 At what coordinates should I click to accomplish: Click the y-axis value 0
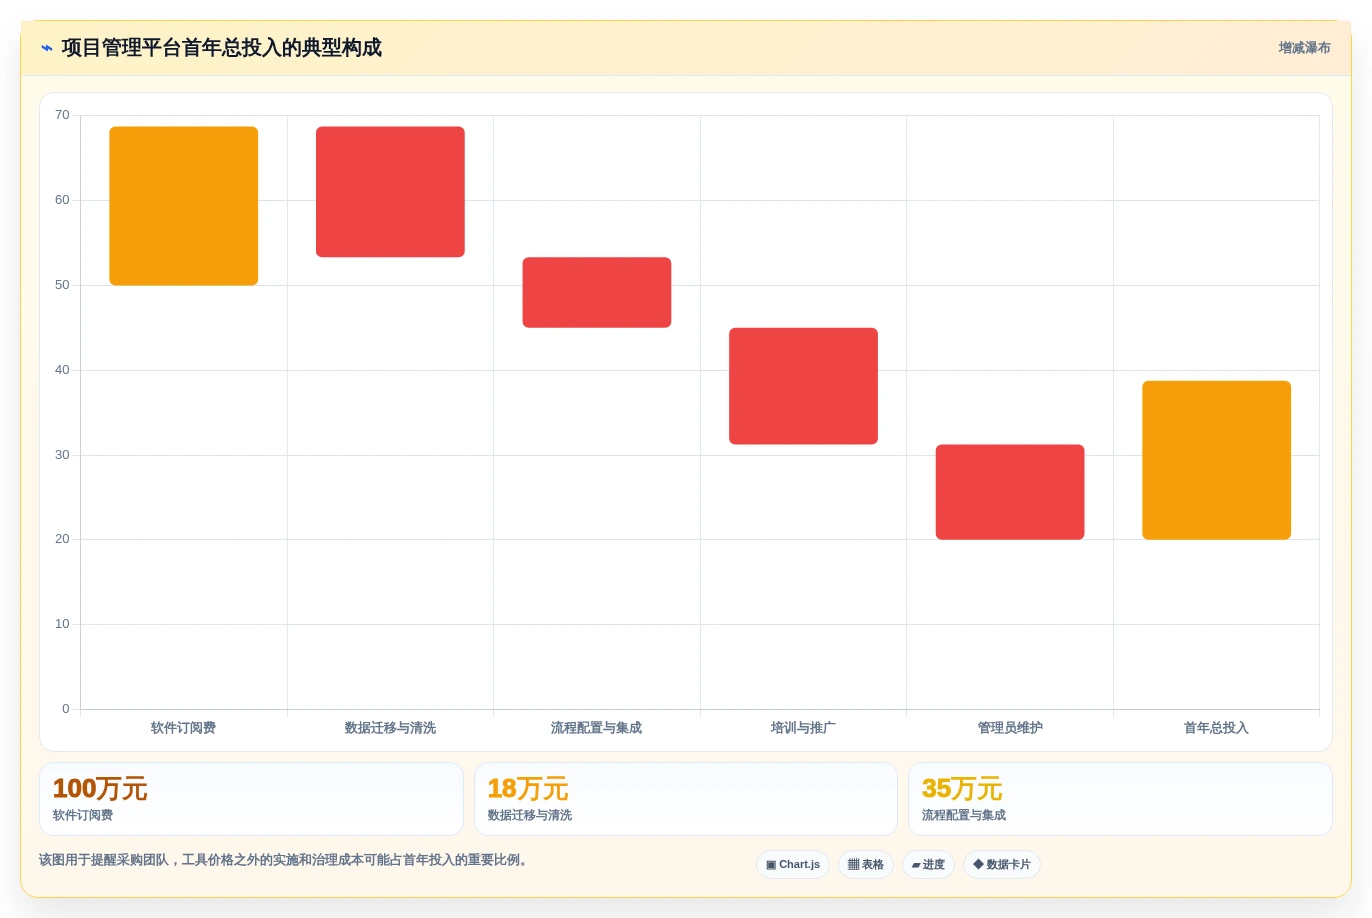pos(66,709)
